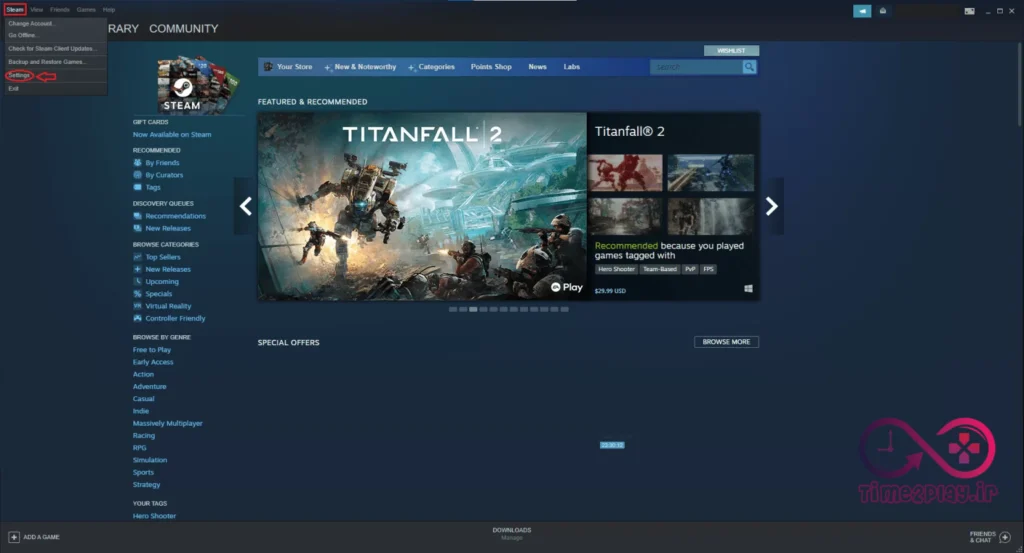Click the Controller Friendly gamepad icon

point(137,319)
